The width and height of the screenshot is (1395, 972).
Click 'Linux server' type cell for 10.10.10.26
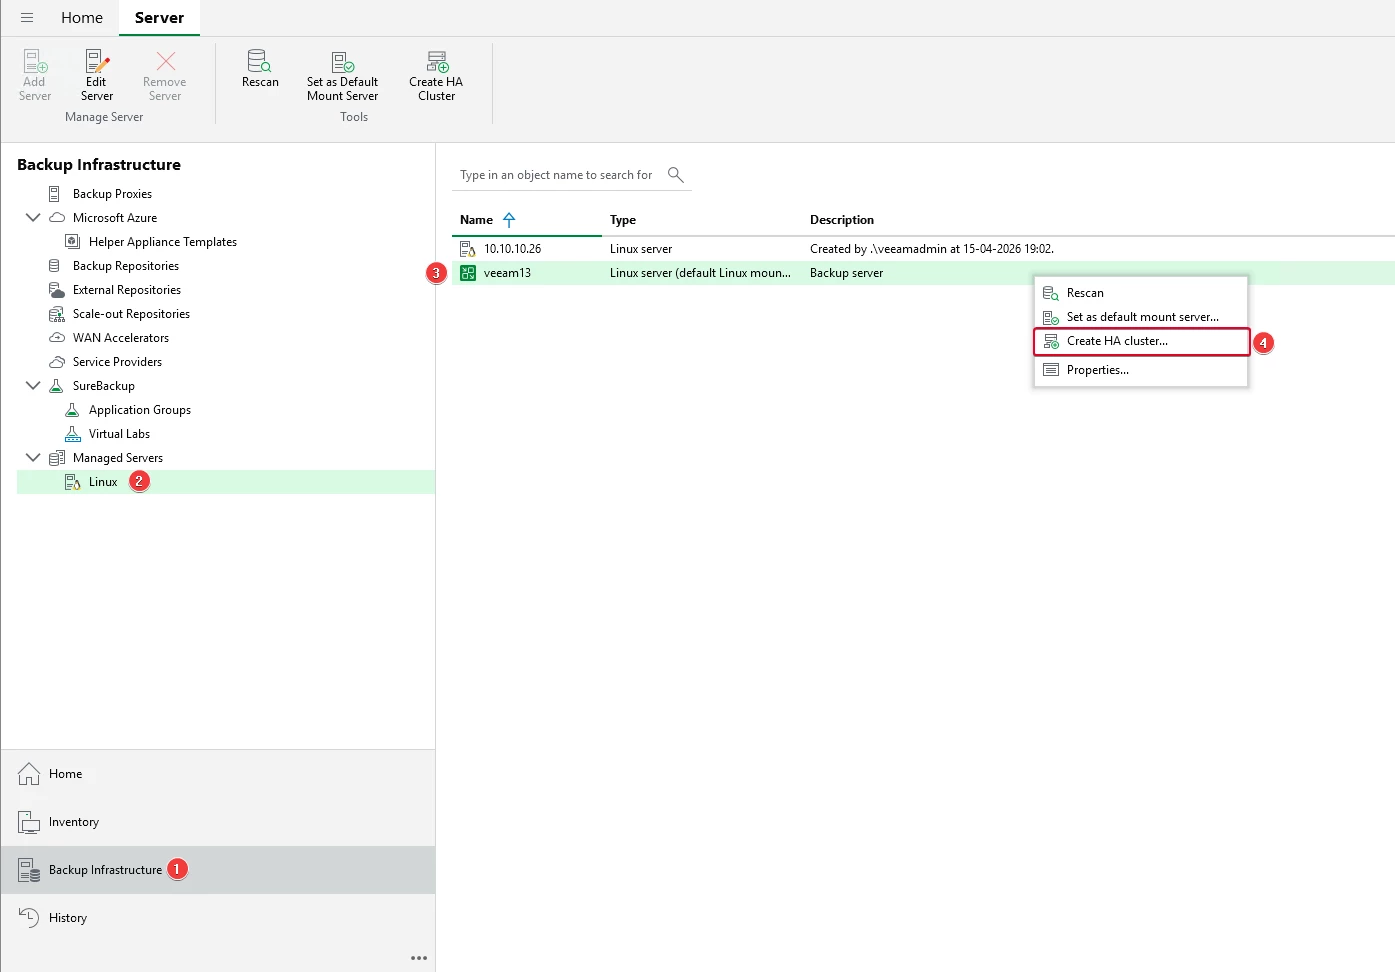[x=641, y=249]
